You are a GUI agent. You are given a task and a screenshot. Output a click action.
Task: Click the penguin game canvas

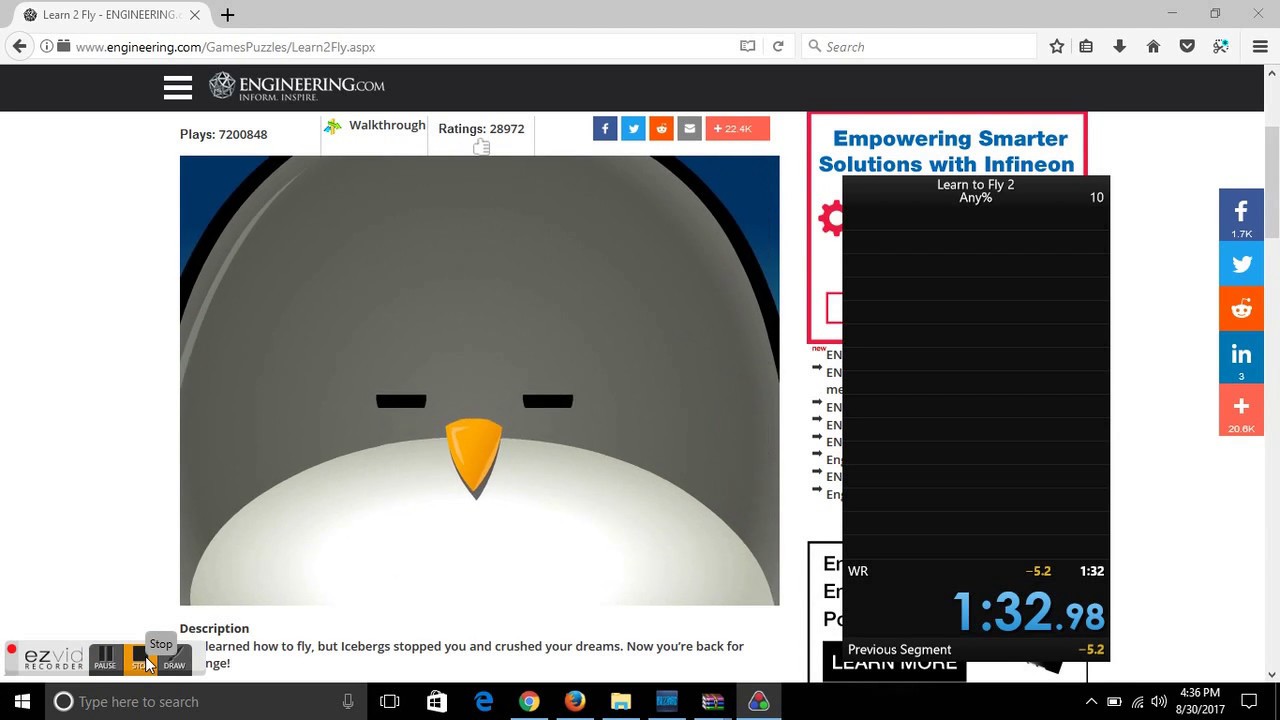(479, 380)
